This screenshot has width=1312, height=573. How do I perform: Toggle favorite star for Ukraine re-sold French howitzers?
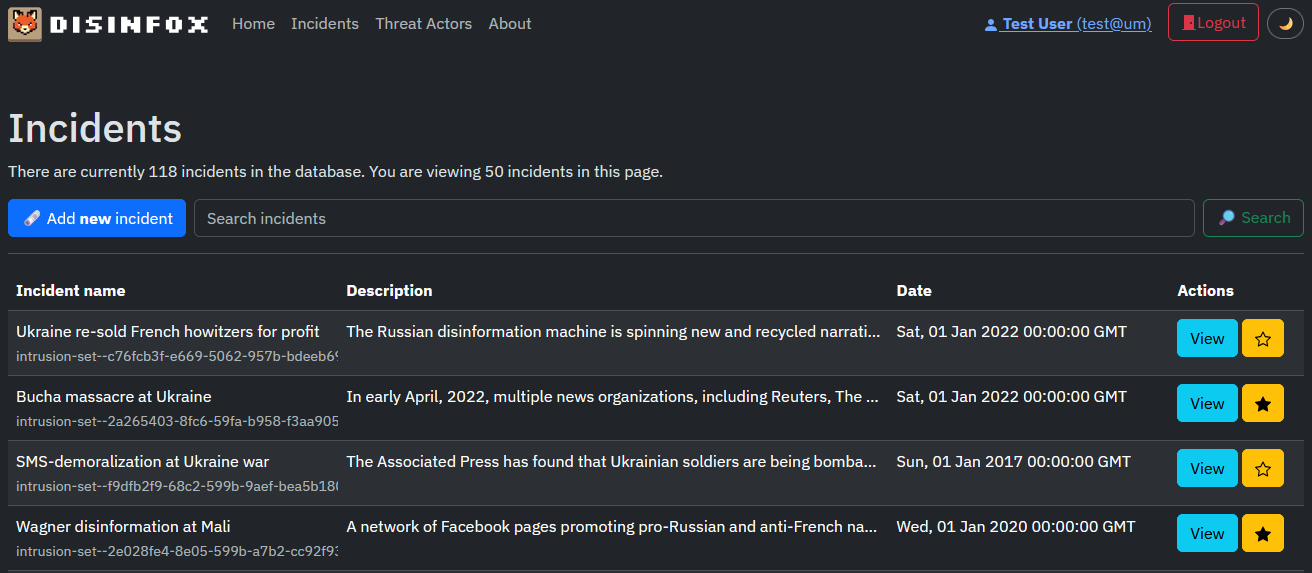(1263, 339)
